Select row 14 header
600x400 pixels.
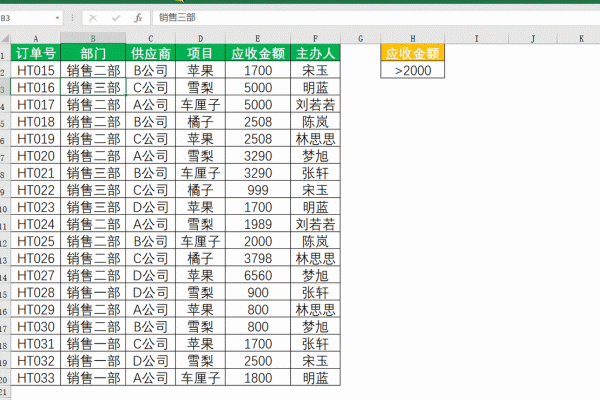tap(5, 275)
